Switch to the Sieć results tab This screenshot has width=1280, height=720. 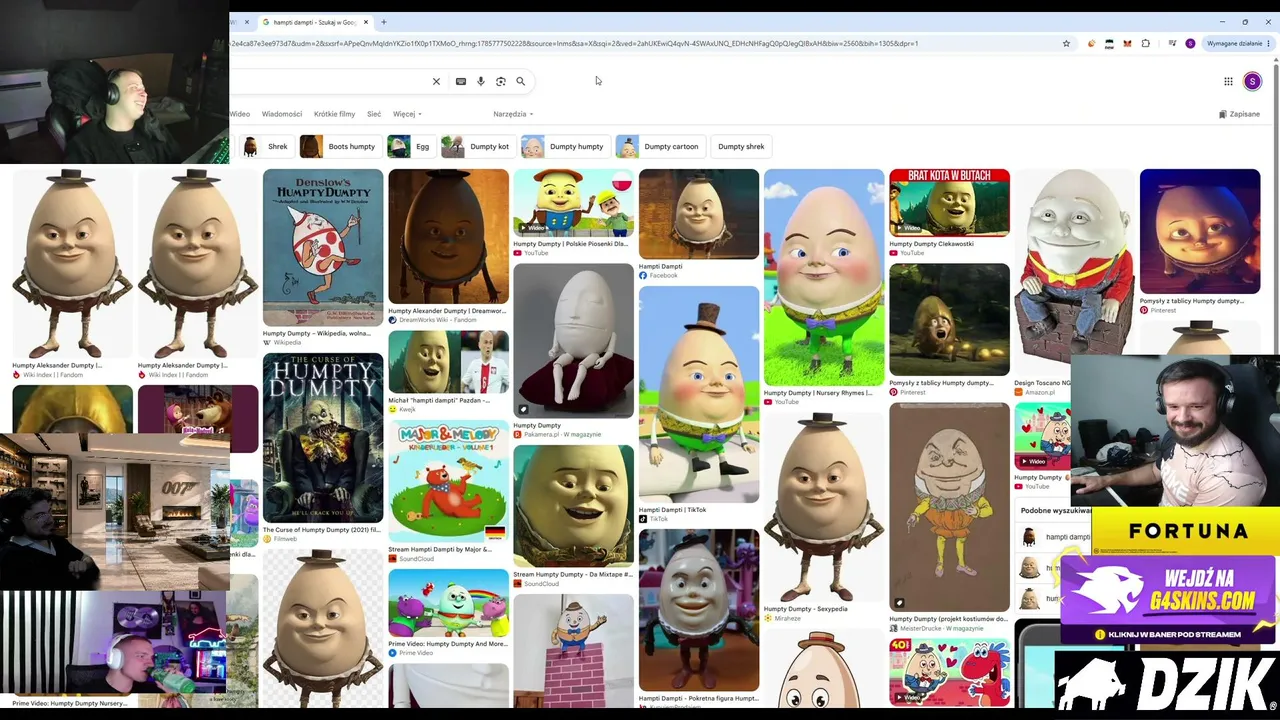[x=374, y=114]
